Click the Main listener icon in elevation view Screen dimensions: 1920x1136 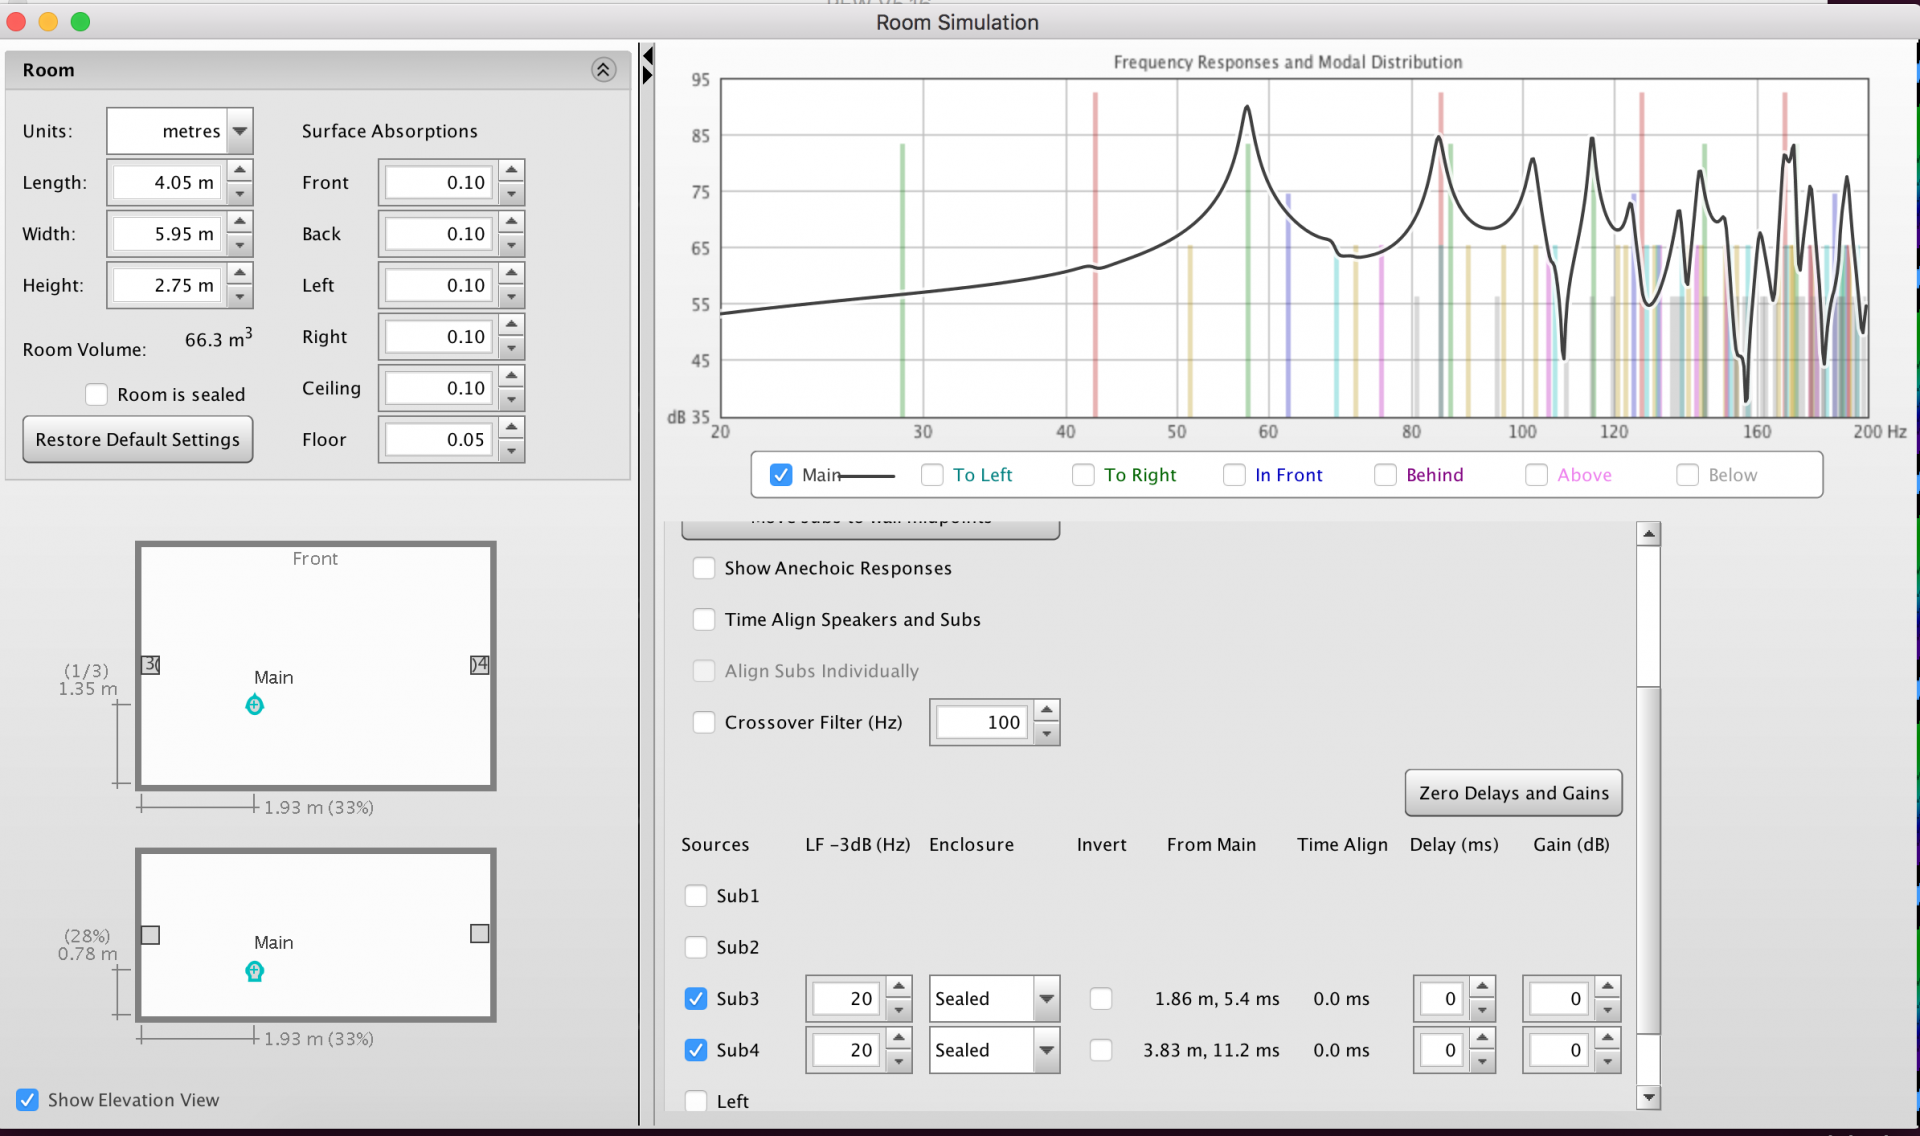255,971
